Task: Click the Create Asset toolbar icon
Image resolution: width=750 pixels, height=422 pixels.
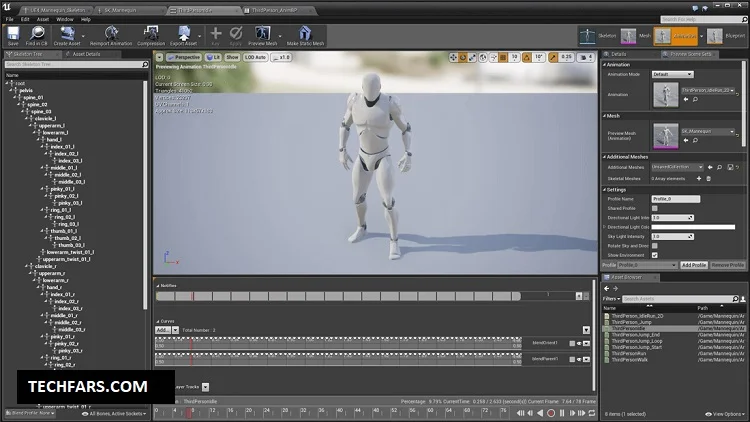Action: point(67,35)
